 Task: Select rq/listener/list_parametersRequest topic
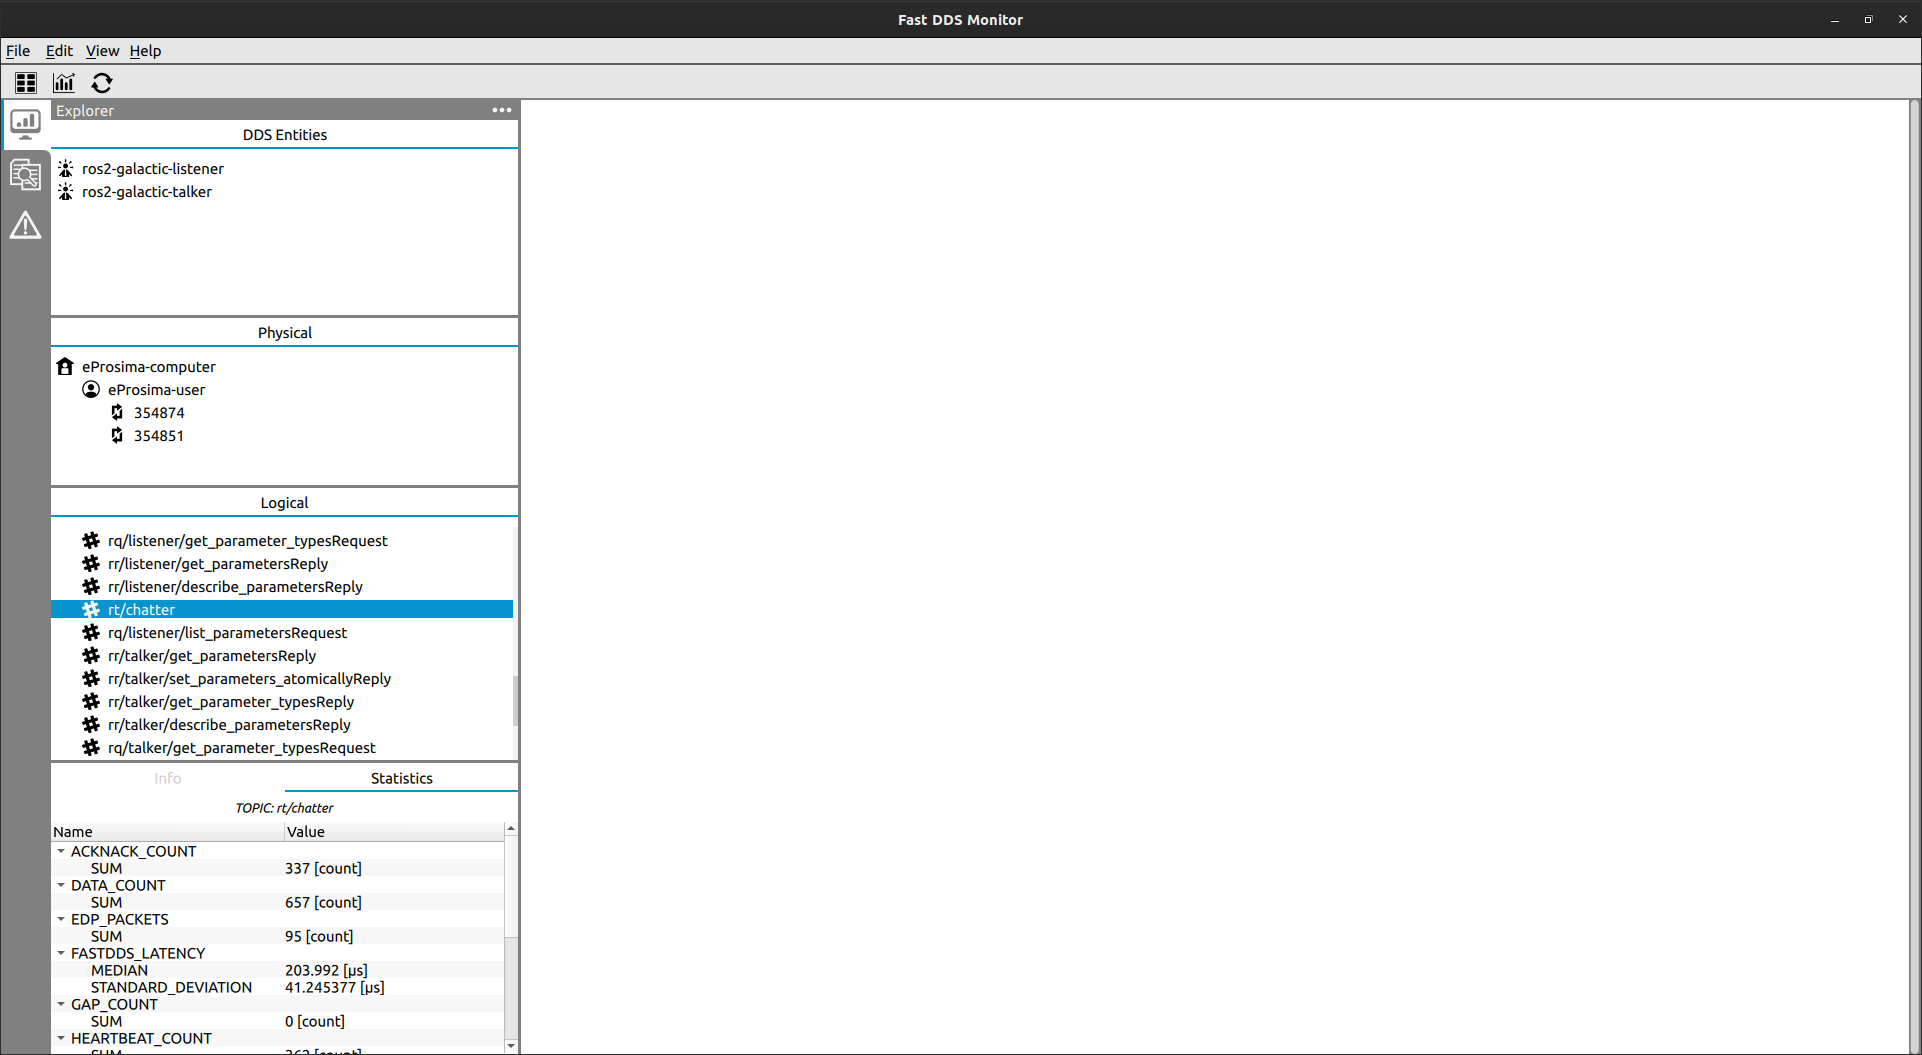[228, 632]
